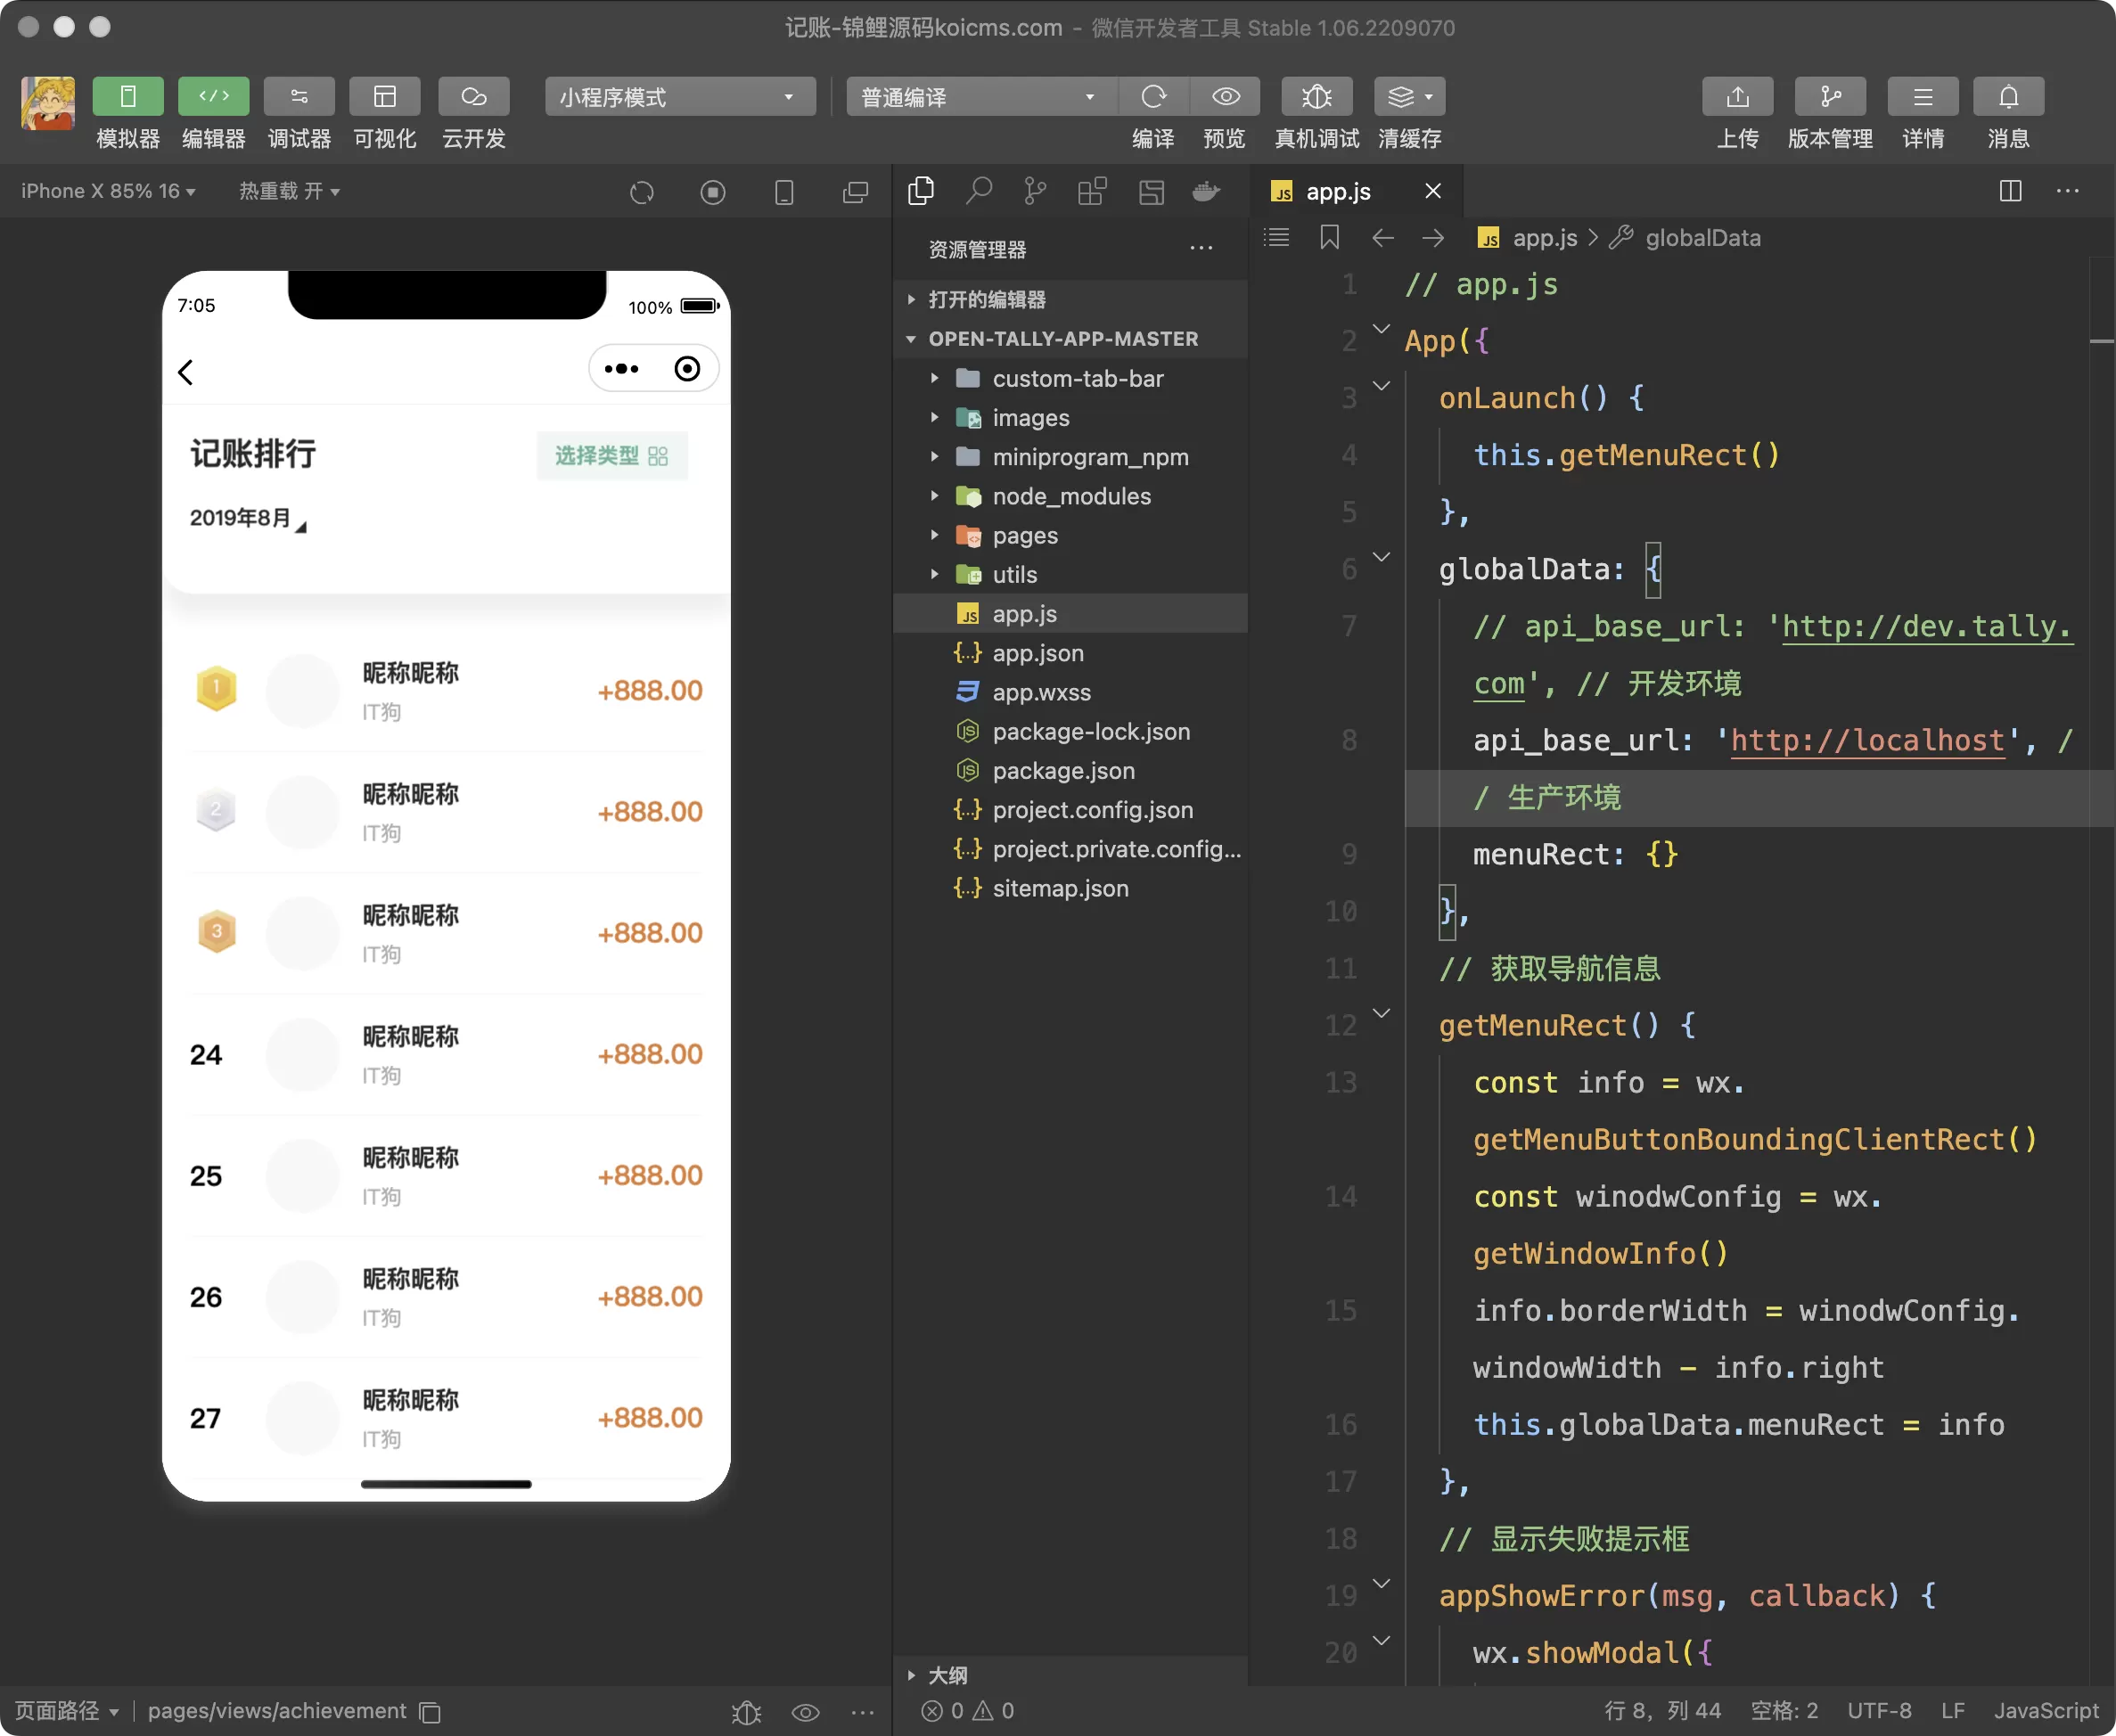The width and height of the screenshot is (2116, 1736).
Task: Open cloud development
Action: [x=474, y=97]
